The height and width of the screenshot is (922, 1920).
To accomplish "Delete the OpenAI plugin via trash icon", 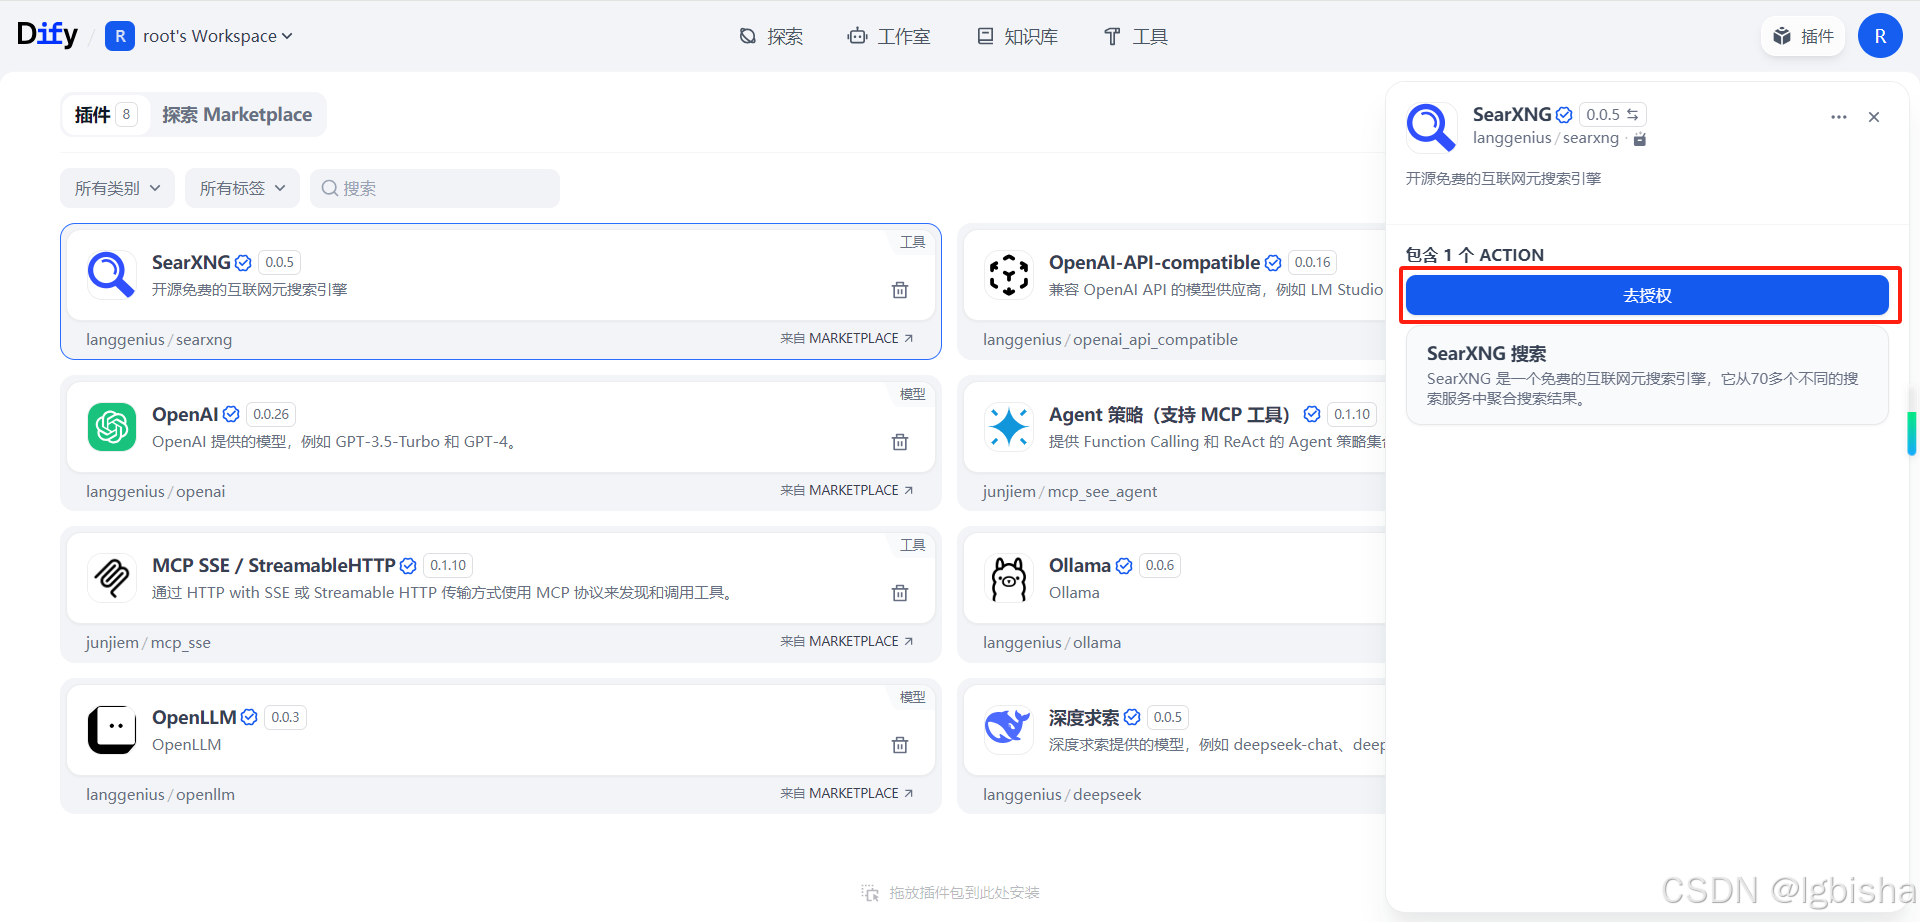I will tap(900, 442).
